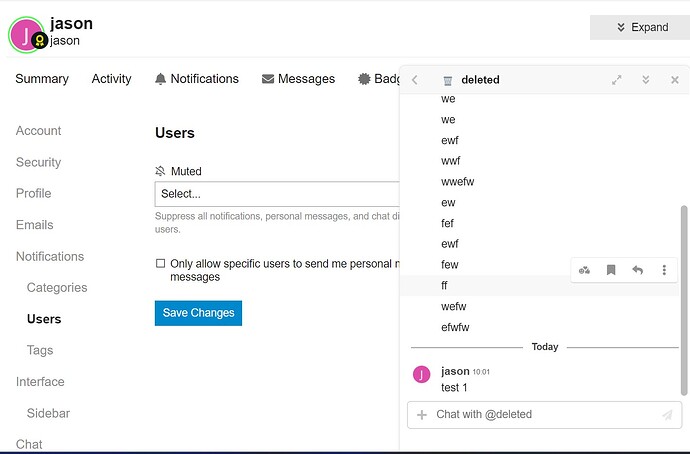Collapse the chat drawer with double chevron
The height and width of the screenshot is (454, 690).
[646, 80]
